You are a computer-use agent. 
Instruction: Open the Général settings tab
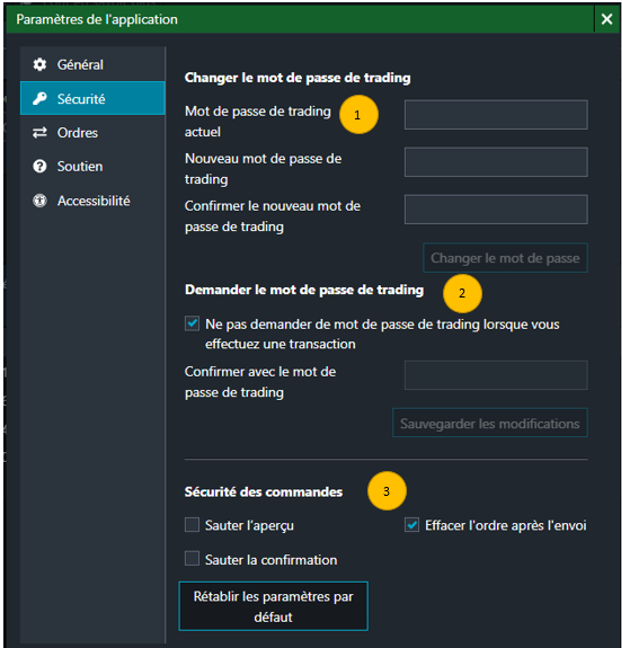80,65
